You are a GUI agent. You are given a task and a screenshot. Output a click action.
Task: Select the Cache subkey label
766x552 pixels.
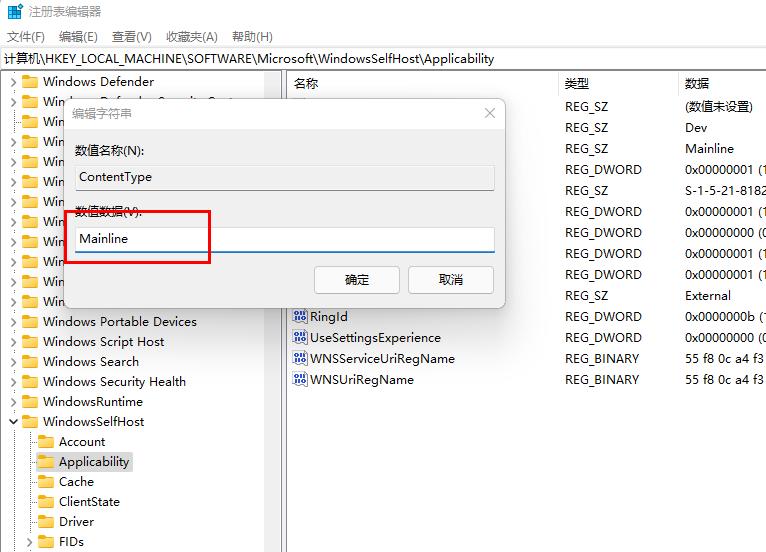pyautogui.click(x=76, y=482)
